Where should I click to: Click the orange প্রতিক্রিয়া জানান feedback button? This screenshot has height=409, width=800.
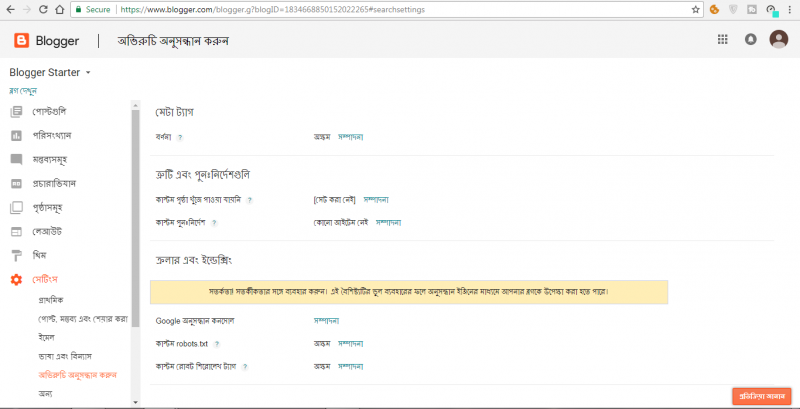762,396
